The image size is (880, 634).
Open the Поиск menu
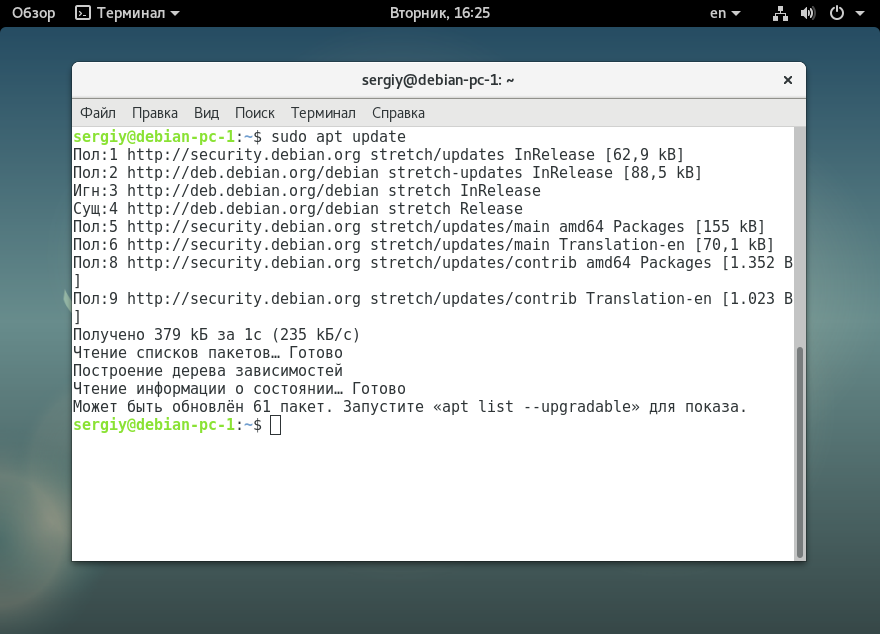click(255, 113)
